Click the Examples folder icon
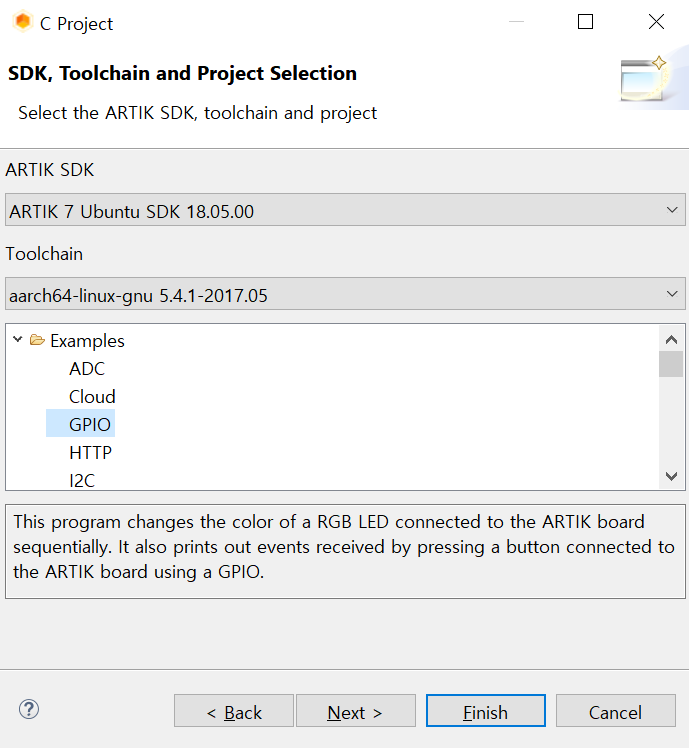The height and width of the screenshot is (748, 689). [37, 340]
